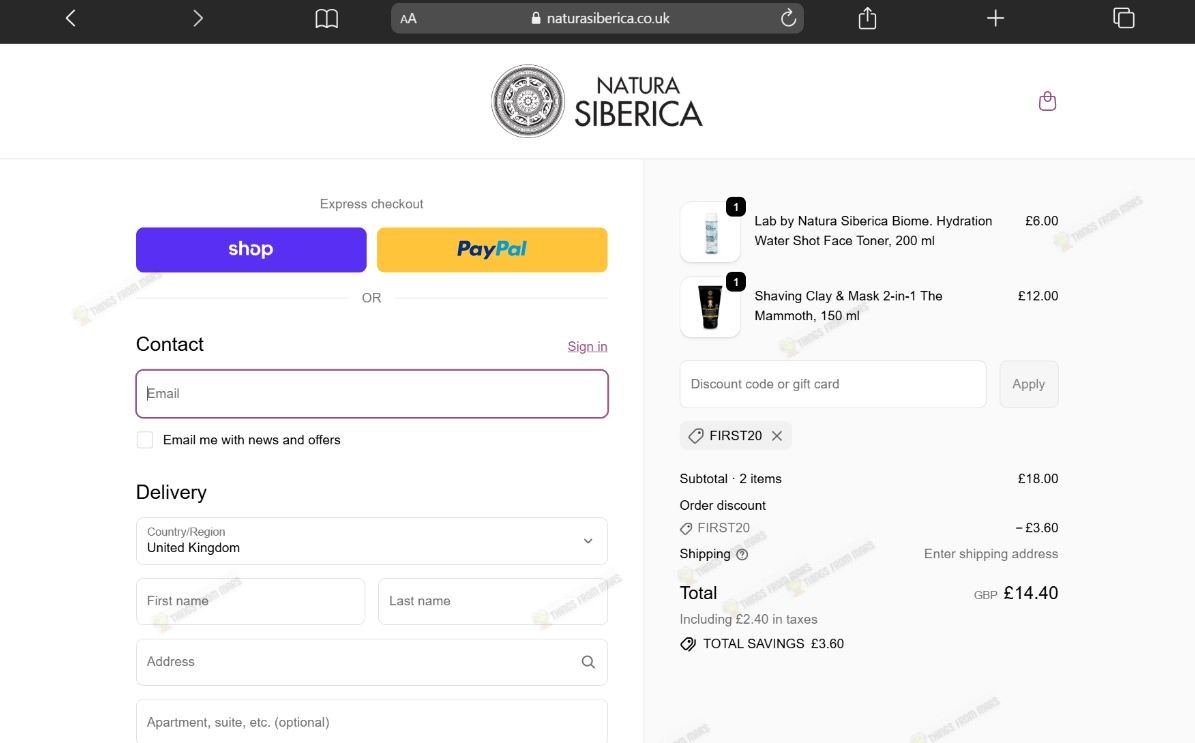The image size is (1195, 743).
Task: Click the Apply discount button
Action: (1028, 384)
